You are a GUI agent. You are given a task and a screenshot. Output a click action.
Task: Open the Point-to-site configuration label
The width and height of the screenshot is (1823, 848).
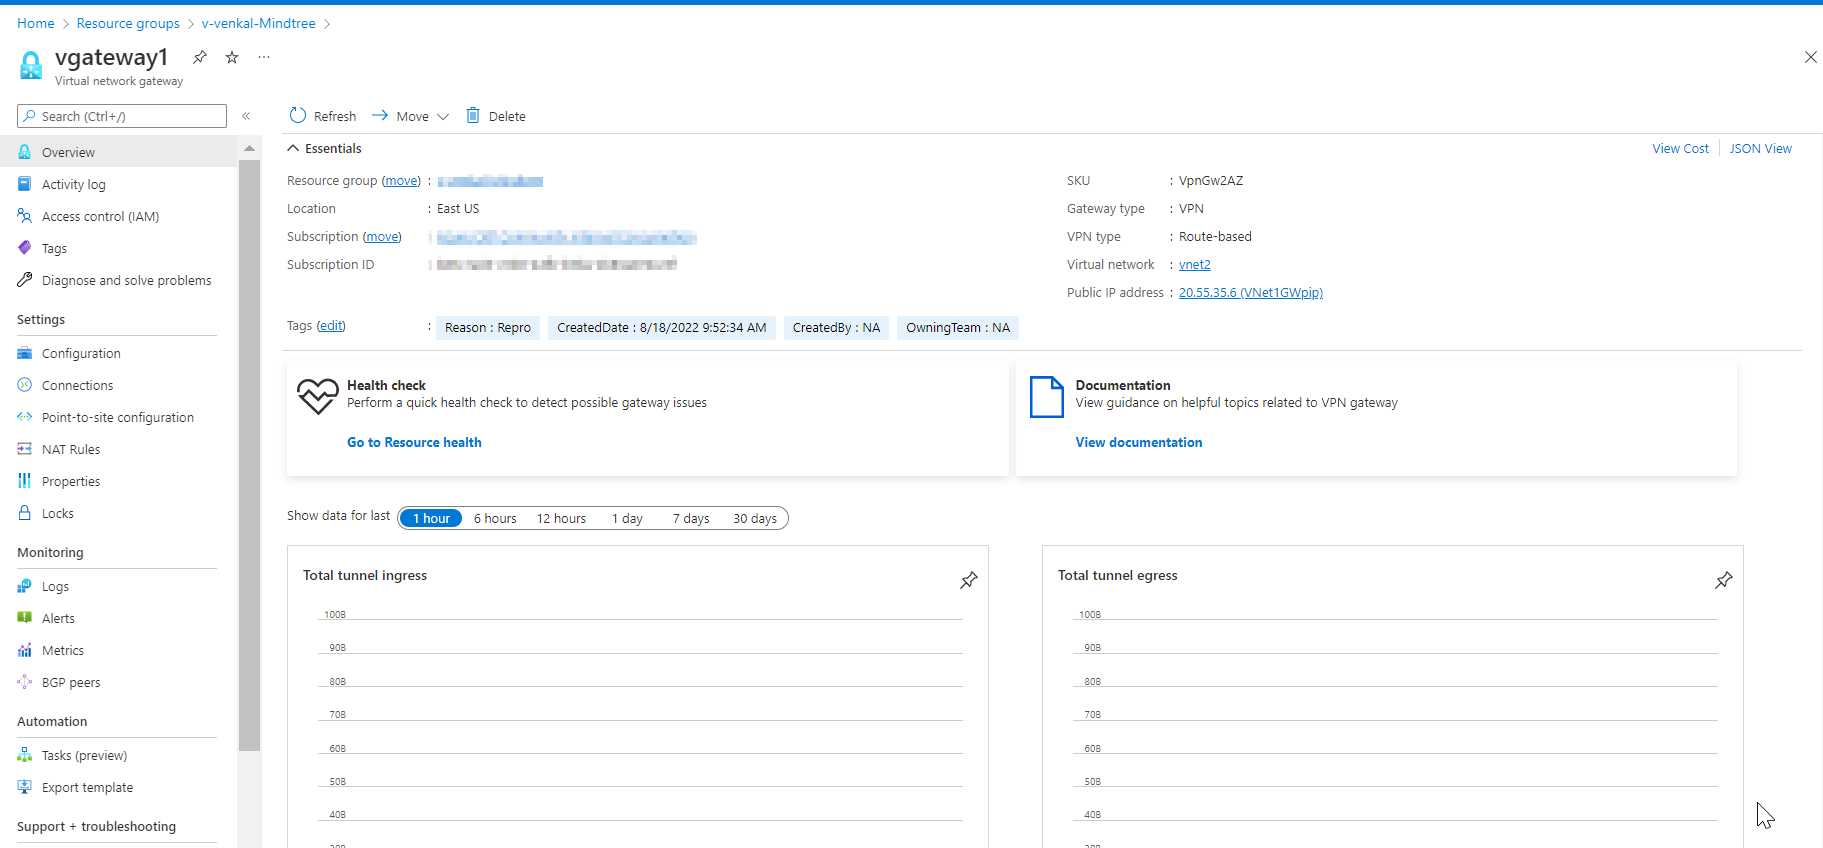118,417
